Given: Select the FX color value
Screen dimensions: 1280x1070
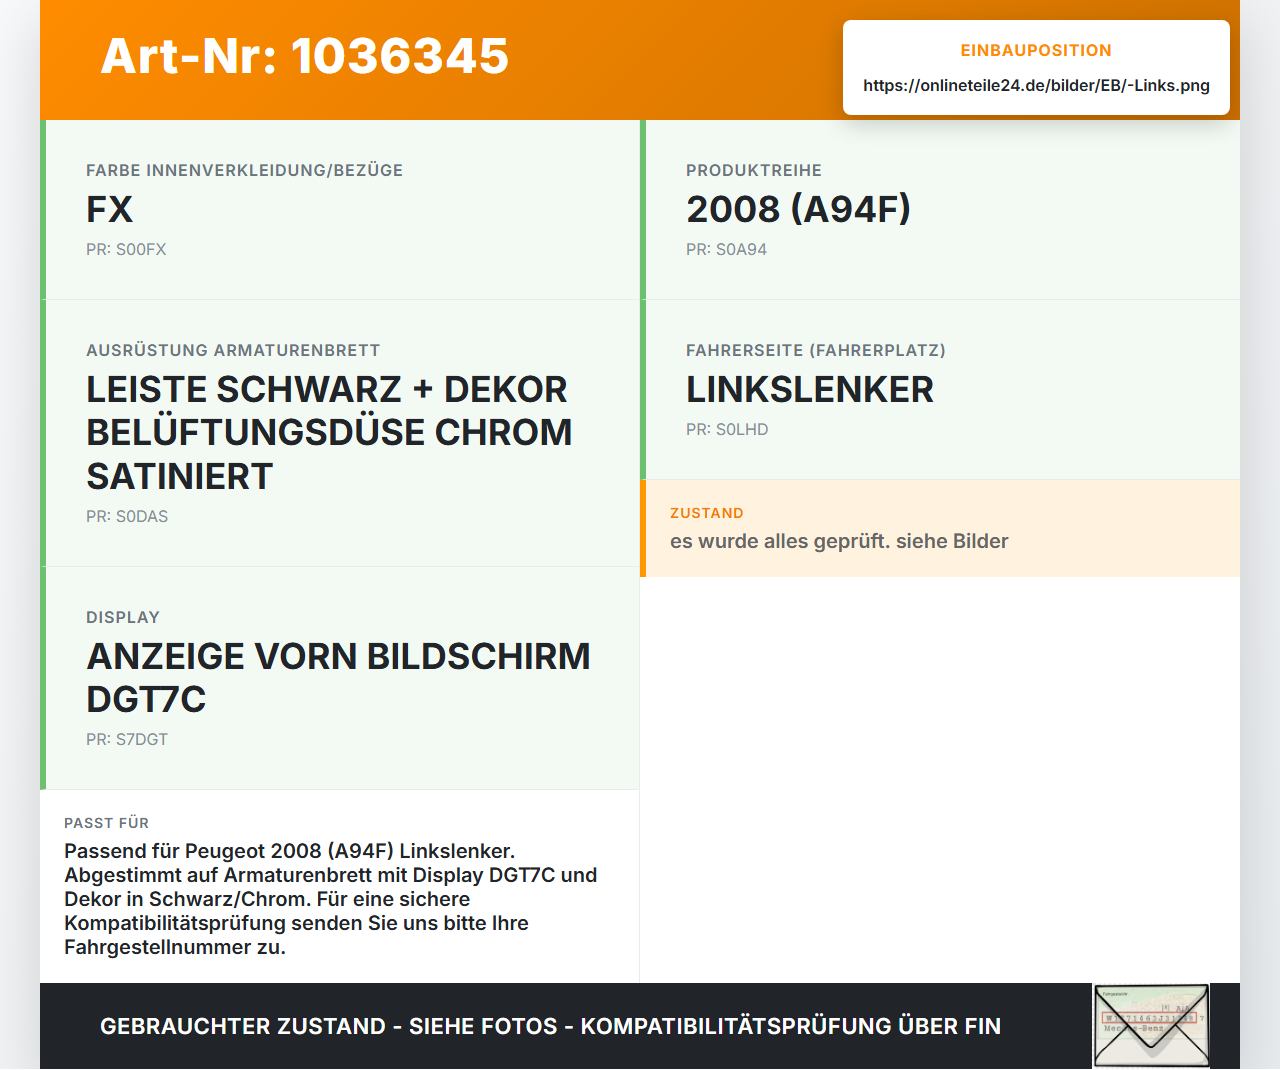Looking at the screenshot, I should (x=110, y=209).
